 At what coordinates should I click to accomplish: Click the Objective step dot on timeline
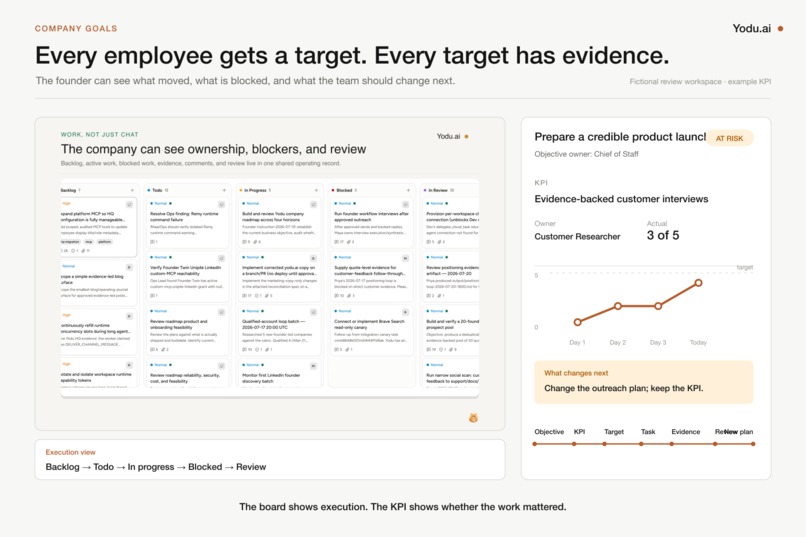pos(535,444)
